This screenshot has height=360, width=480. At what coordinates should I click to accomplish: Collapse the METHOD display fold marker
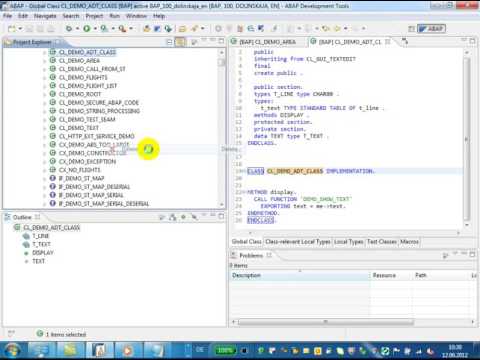point(245,192)
